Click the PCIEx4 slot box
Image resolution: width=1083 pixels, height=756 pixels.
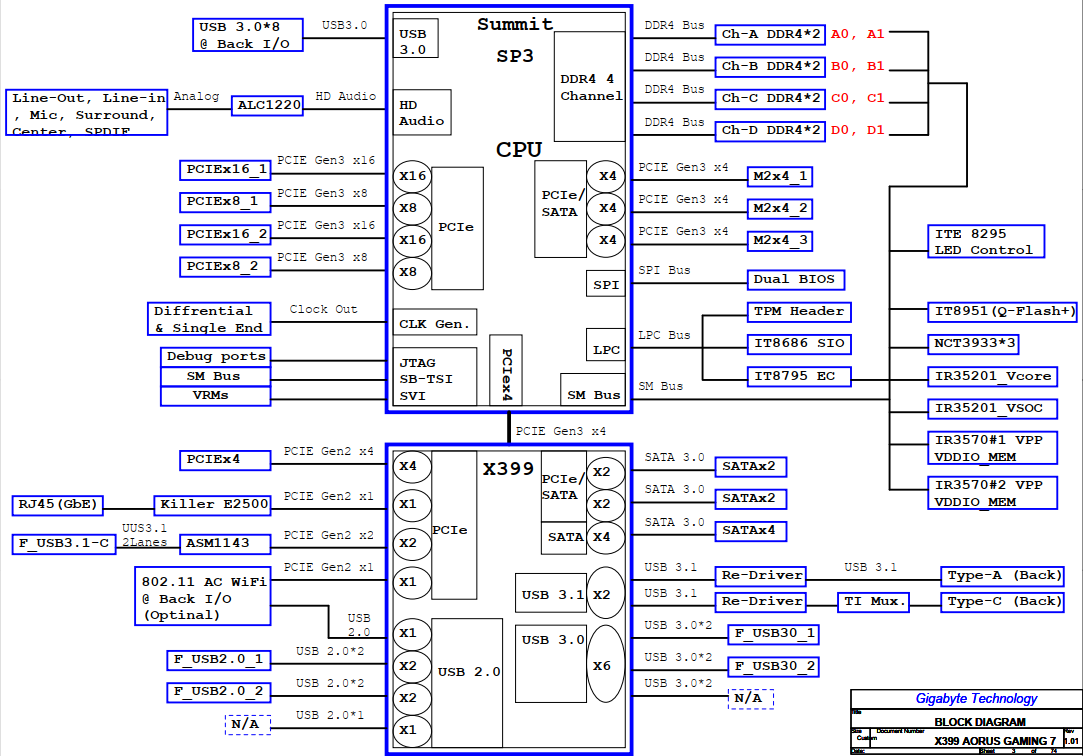[x=224, y=461]
